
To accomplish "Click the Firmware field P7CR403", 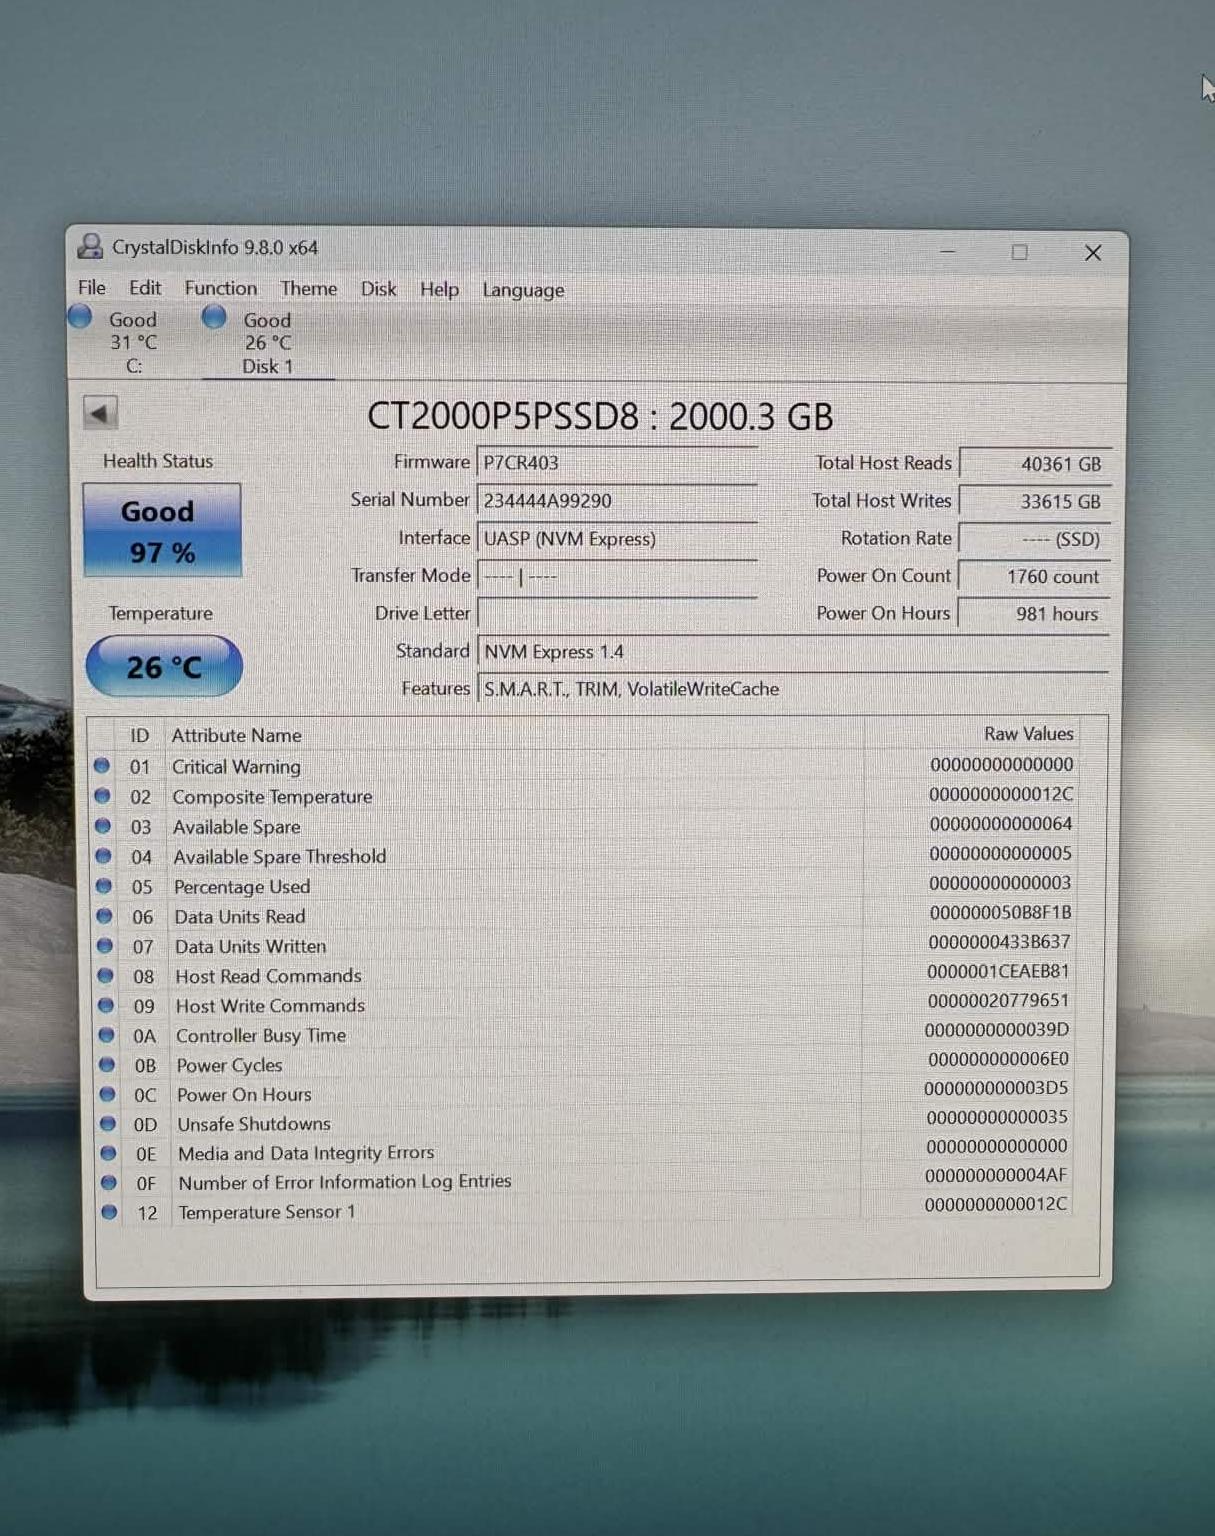I will (x=617, y=463).
